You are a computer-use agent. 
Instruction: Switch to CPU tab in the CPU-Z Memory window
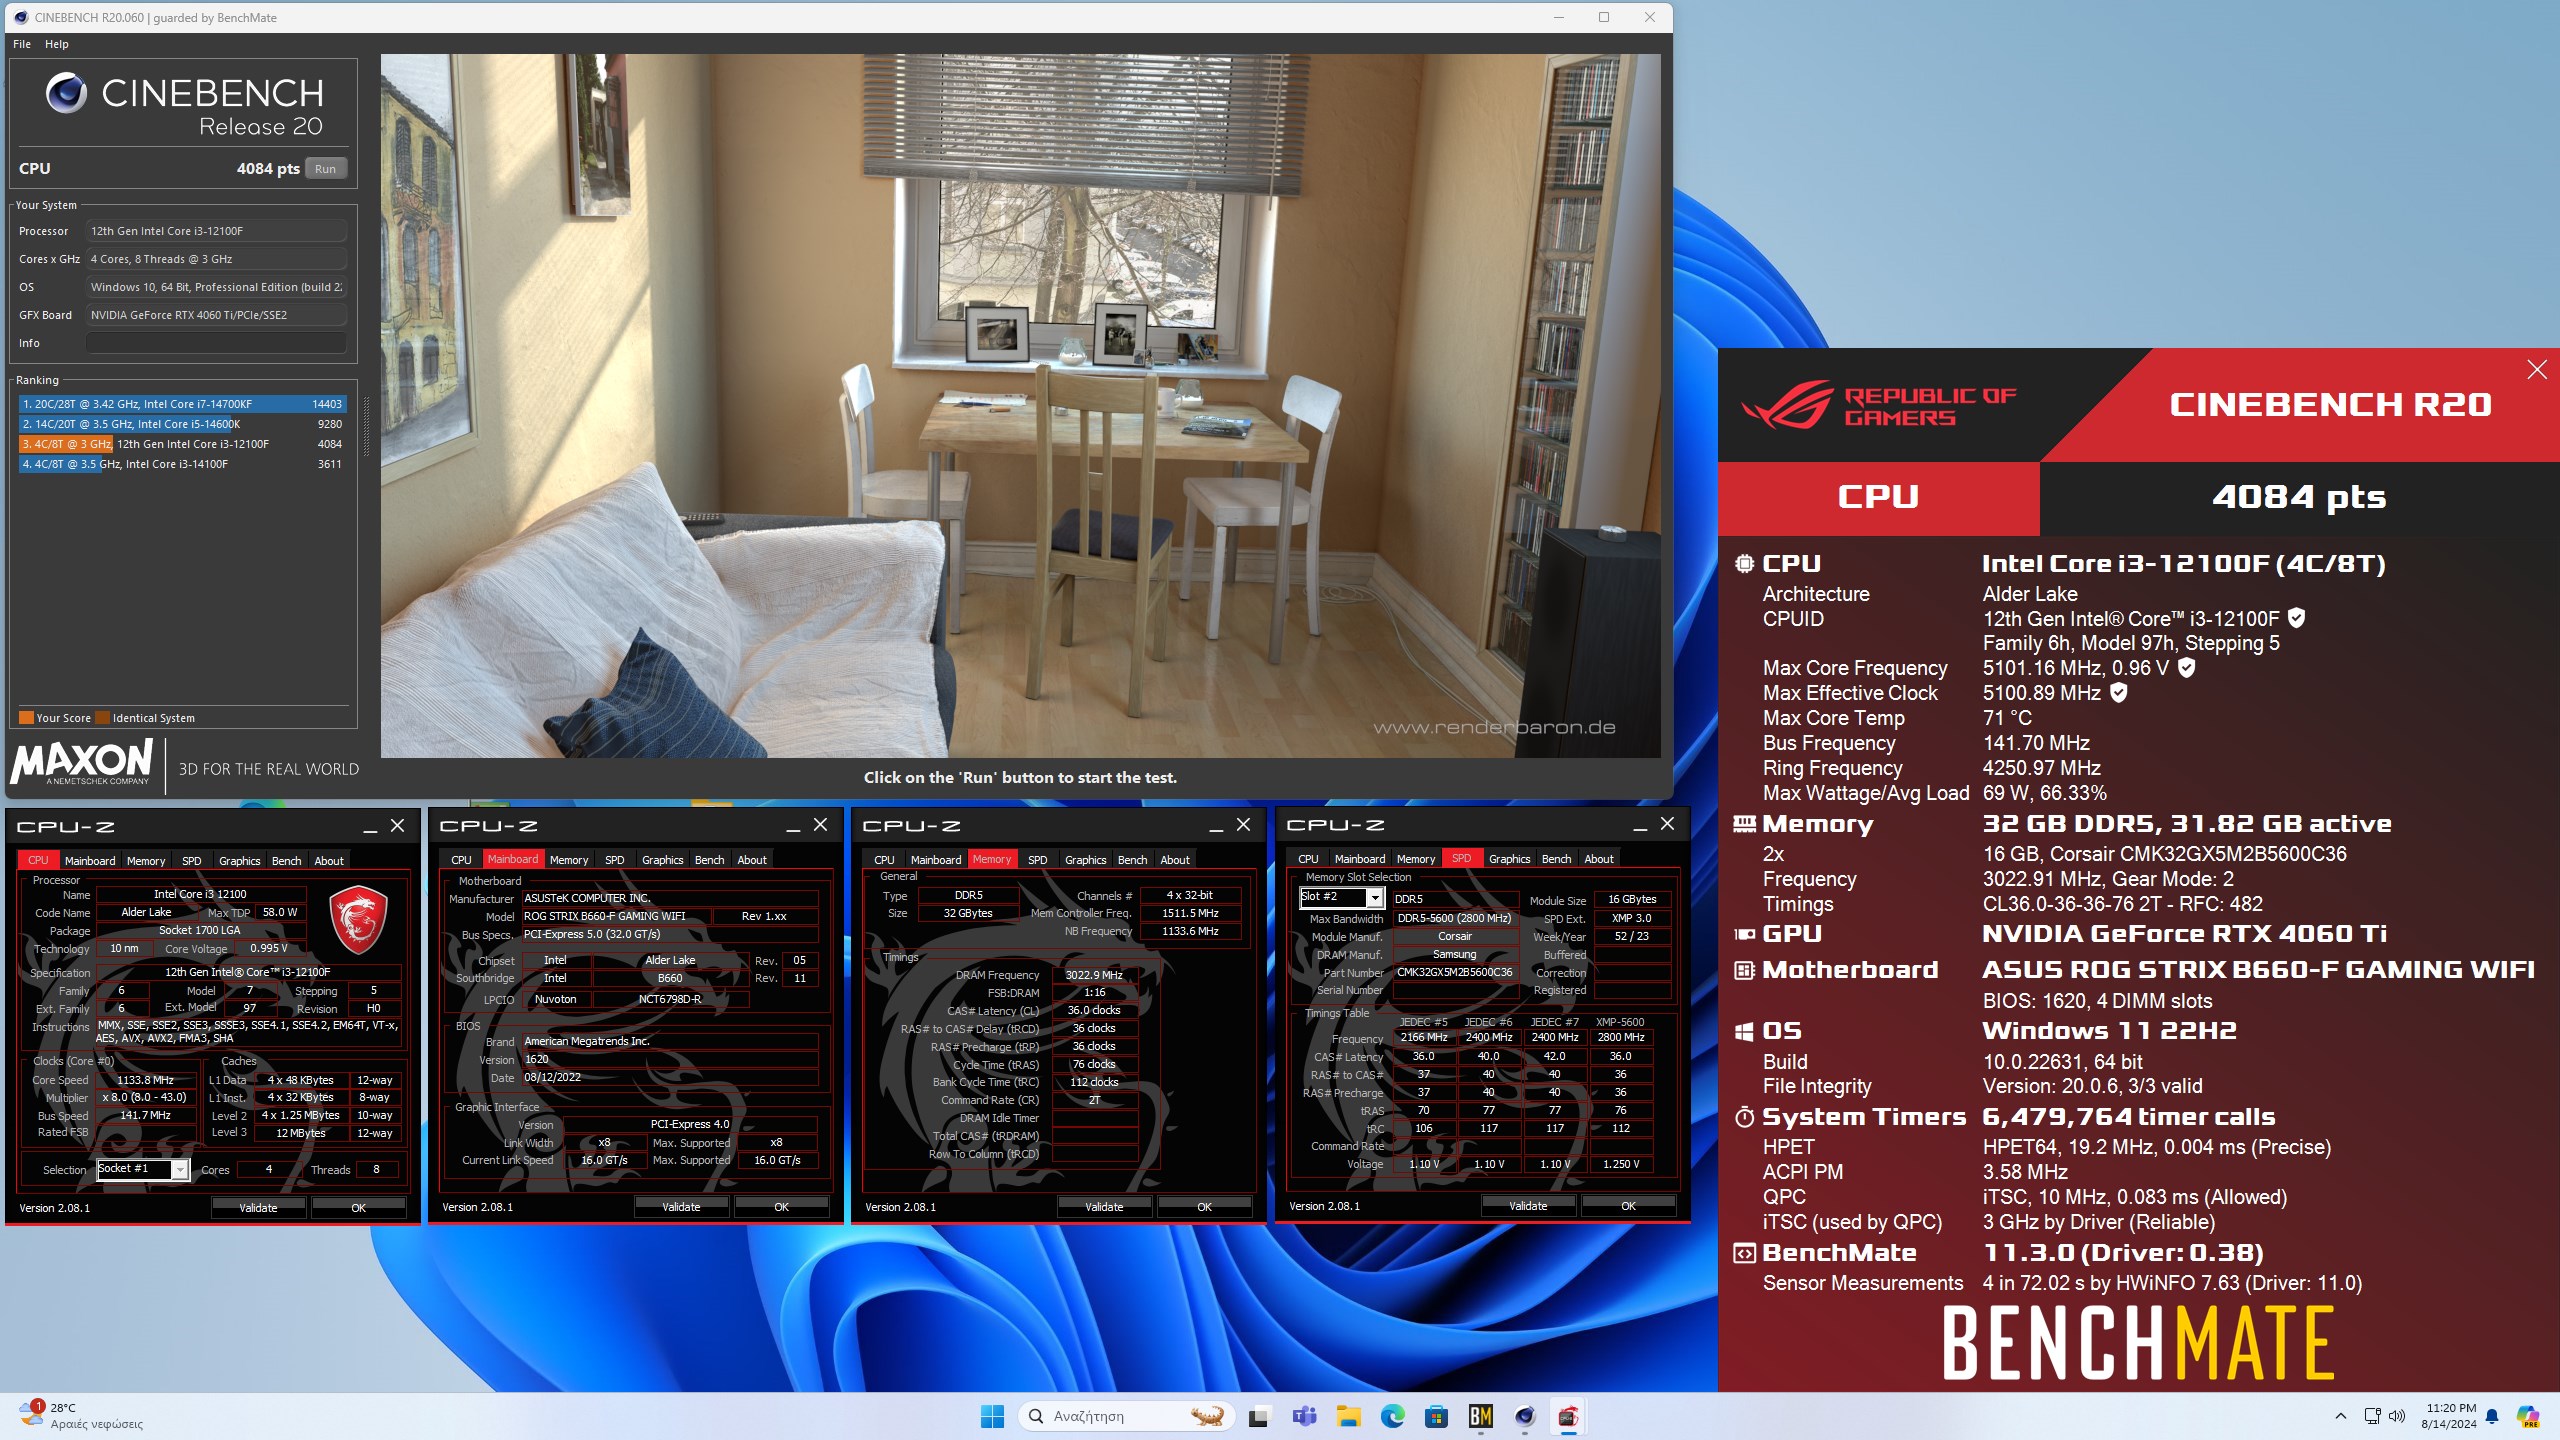[884, 860]
